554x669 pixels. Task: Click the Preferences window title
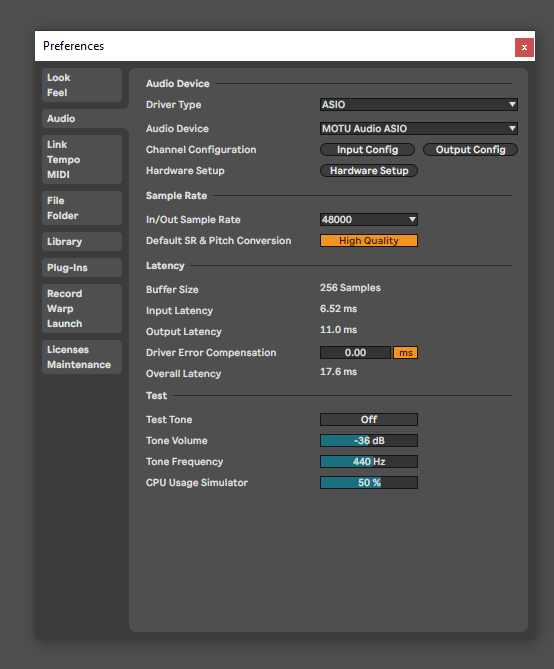pos(73,46)
